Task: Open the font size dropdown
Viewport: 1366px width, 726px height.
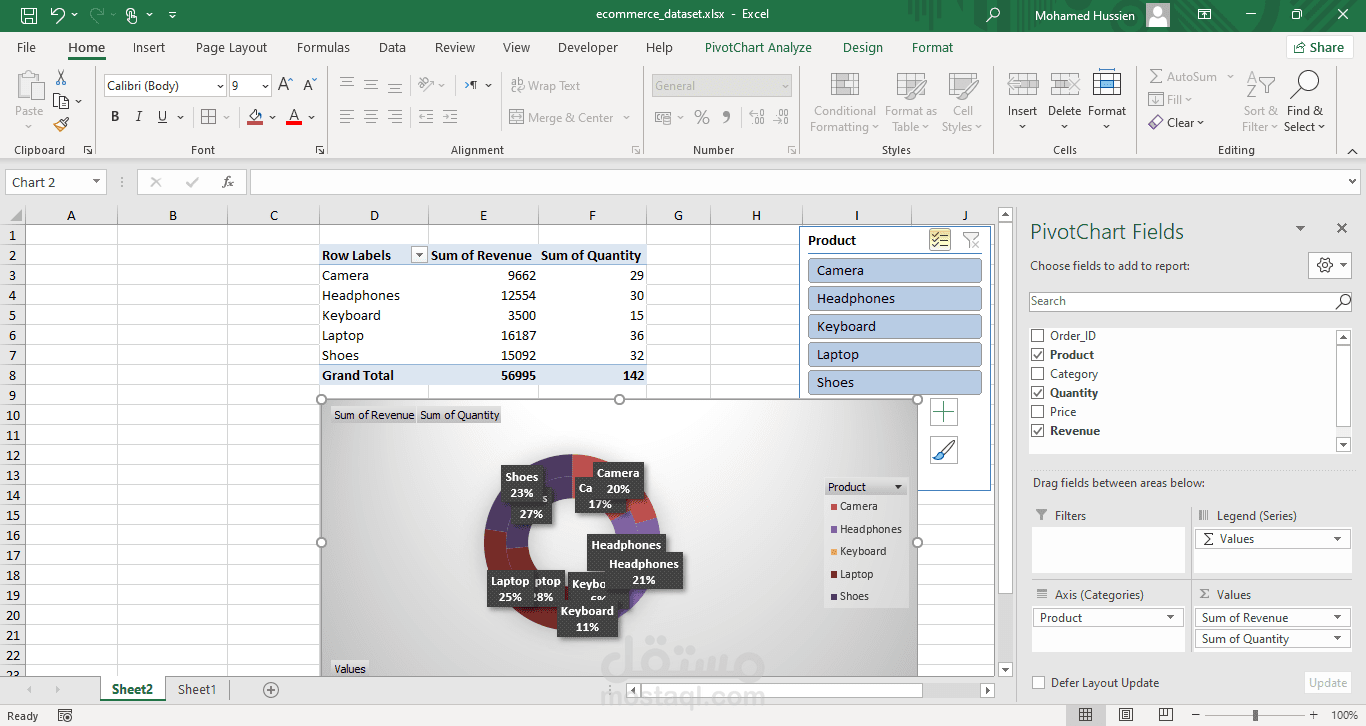Action: [265, 86]
